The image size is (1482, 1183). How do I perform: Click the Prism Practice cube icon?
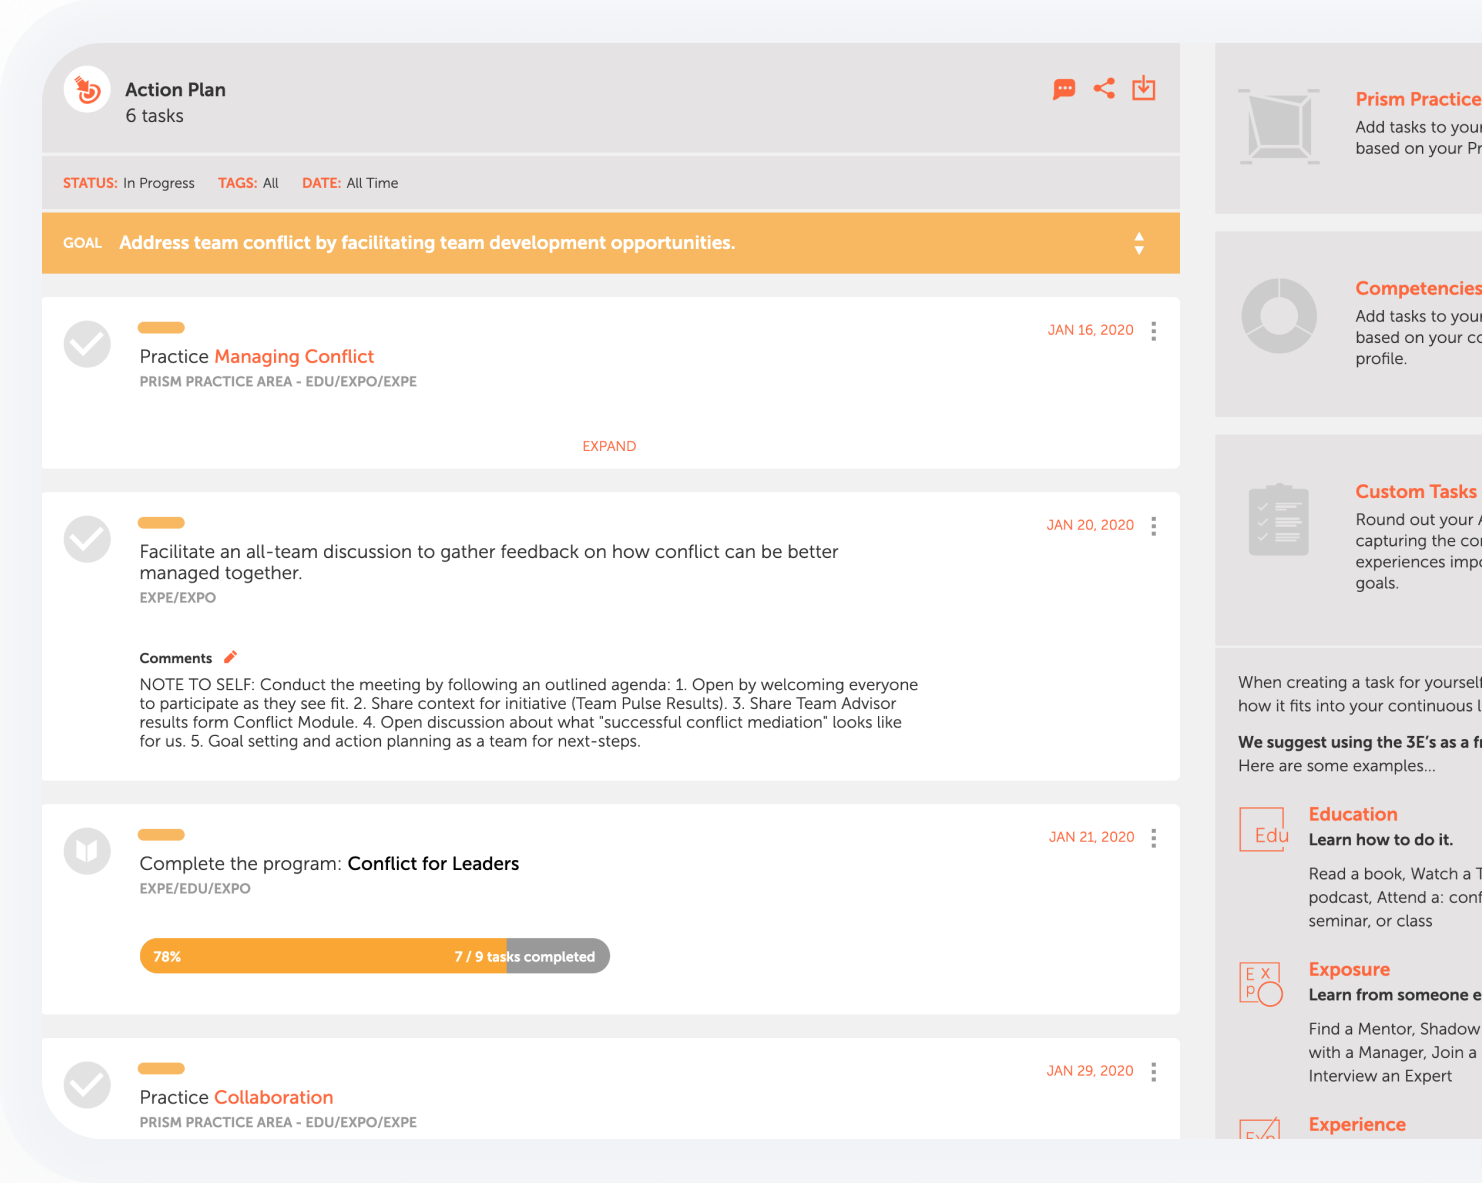(1279, 126)
